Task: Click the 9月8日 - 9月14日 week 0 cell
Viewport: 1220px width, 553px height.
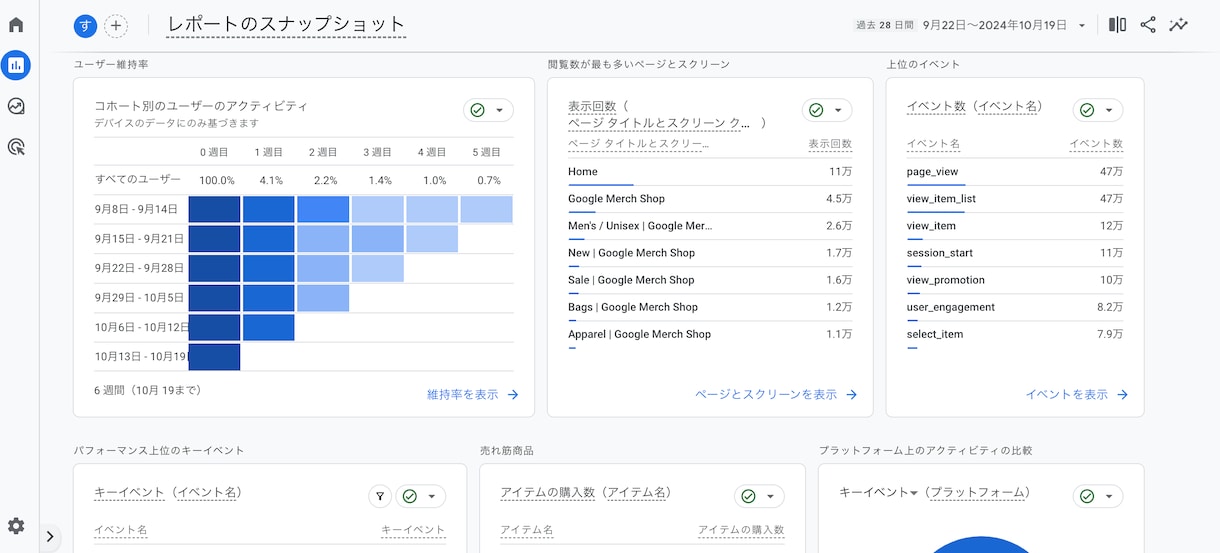Action: (214, 209)
